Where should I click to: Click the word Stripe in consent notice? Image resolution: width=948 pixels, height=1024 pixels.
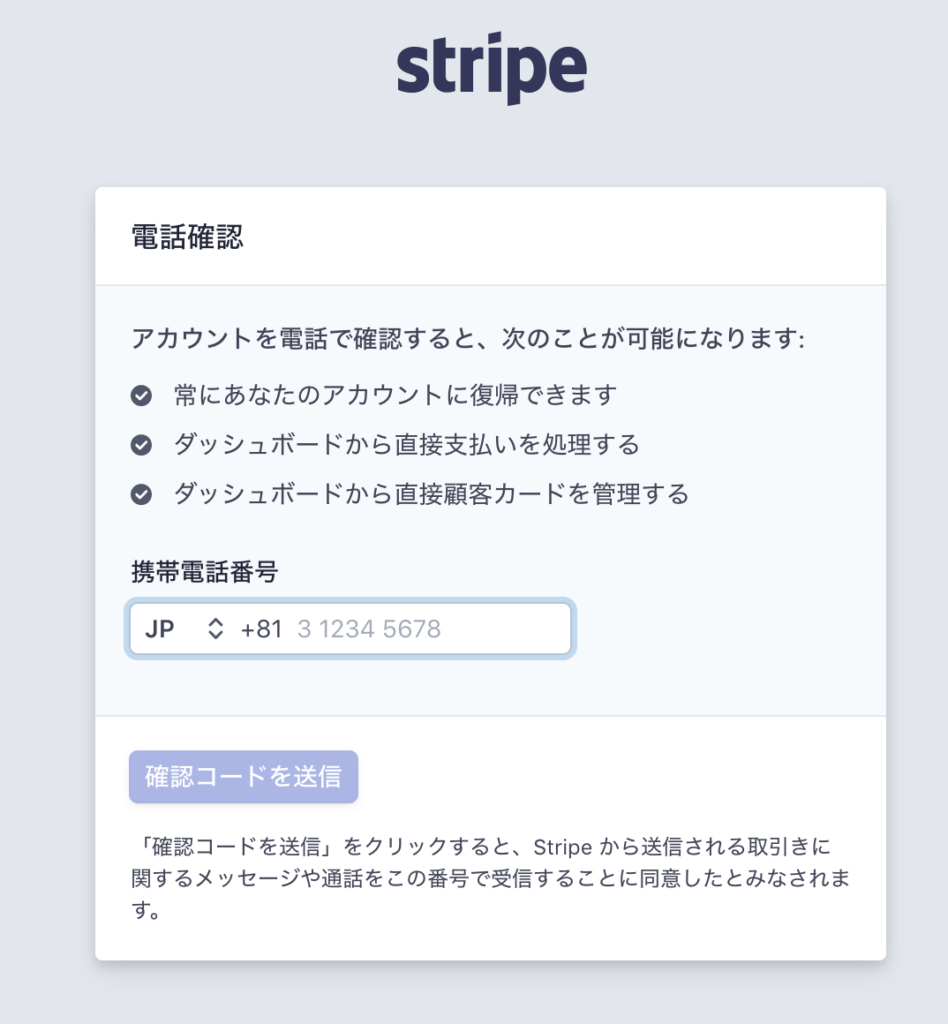pos(563,847)
